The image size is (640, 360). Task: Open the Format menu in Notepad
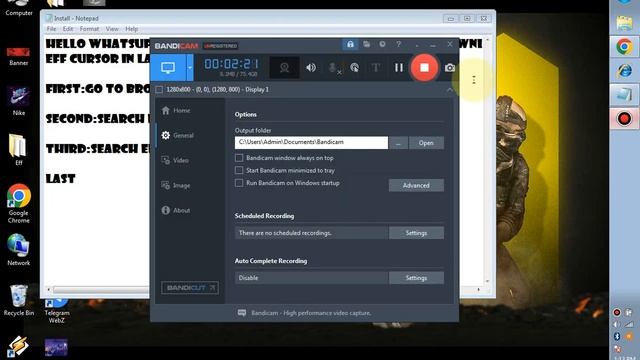click(89, 29)
